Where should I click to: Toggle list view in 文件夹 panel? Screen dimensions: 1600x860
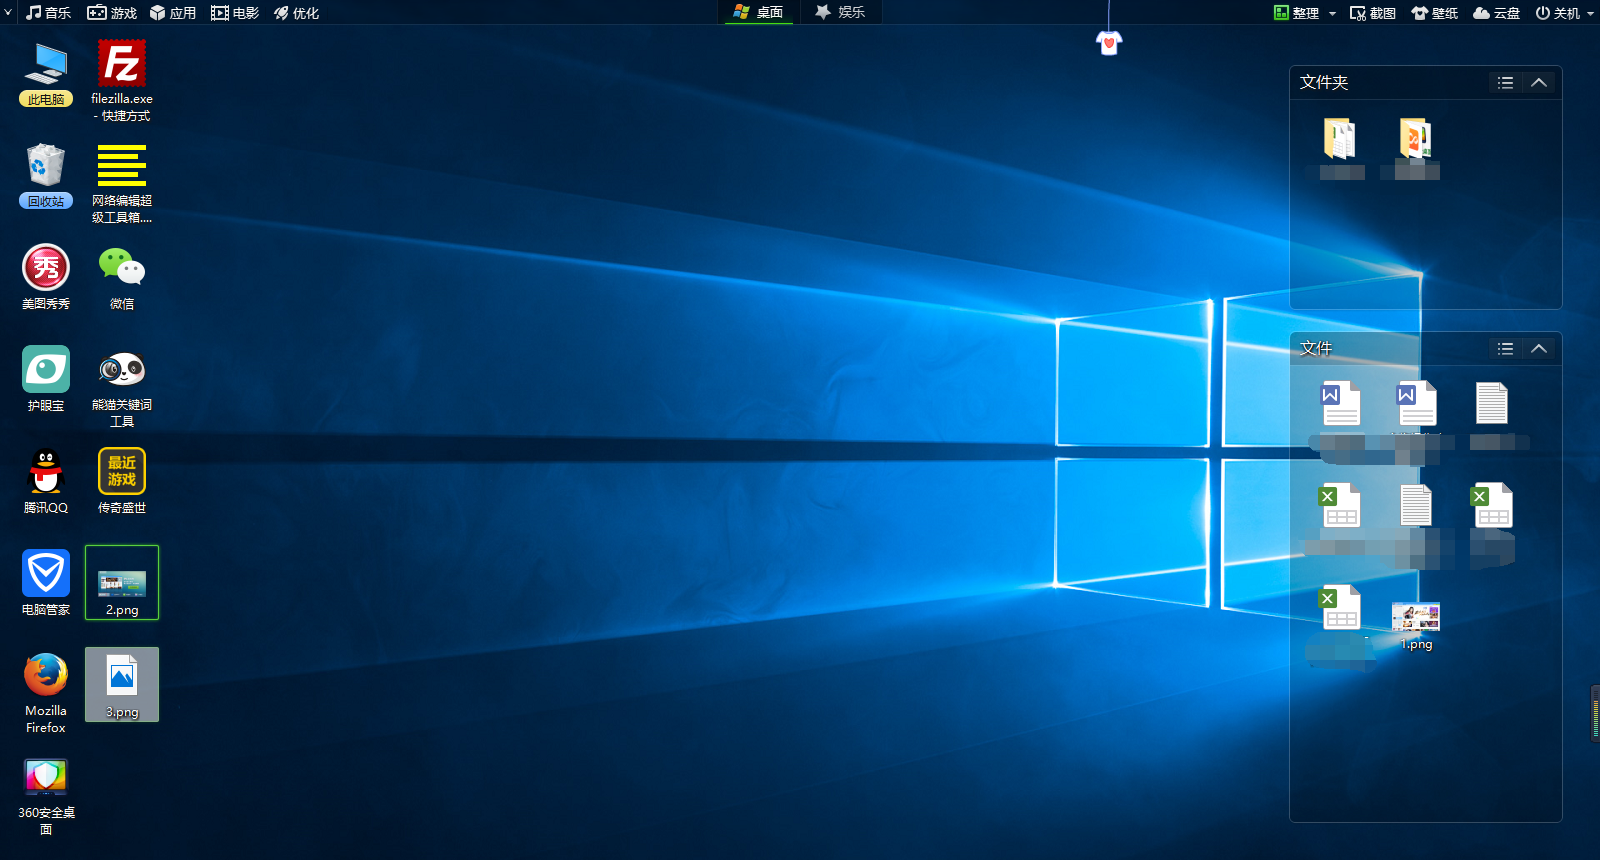1505,83
